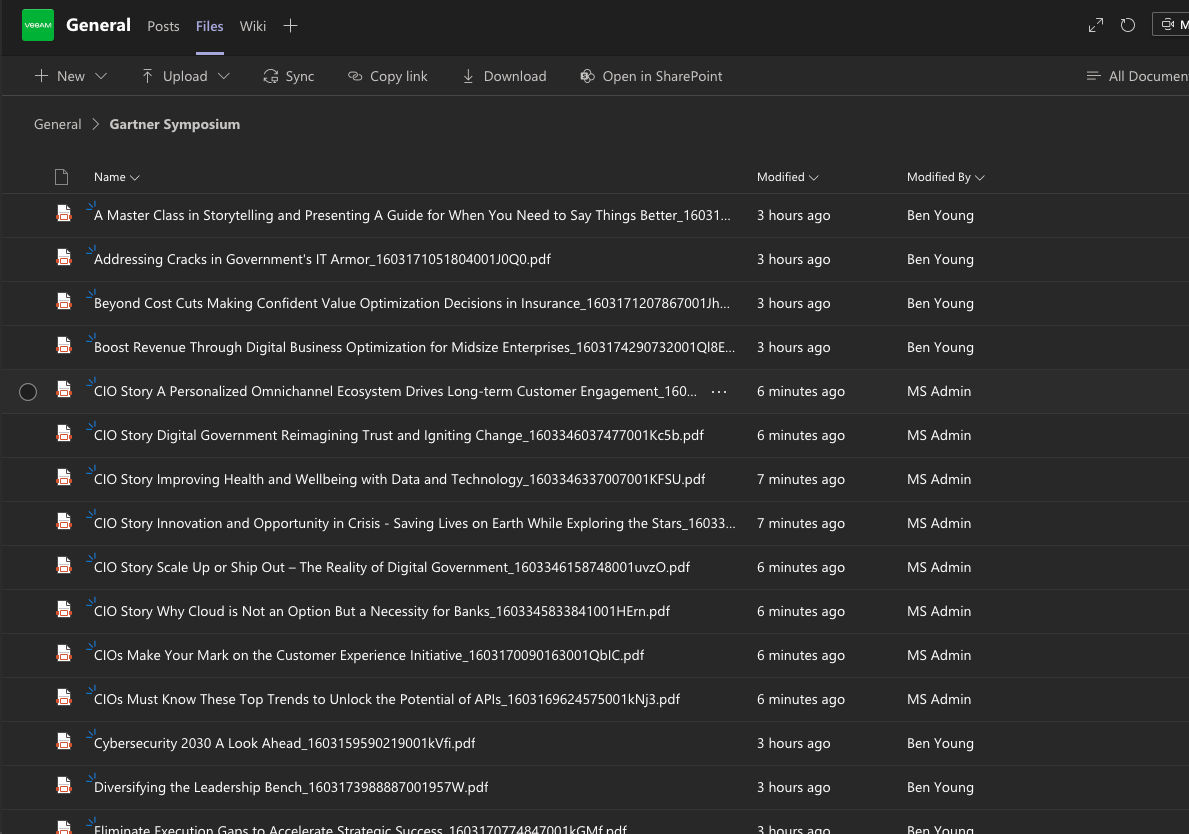Open A Master Class in Storytelling PDF
The height and width of the screenshot is (834, 1189).
[x=413, y=215]
